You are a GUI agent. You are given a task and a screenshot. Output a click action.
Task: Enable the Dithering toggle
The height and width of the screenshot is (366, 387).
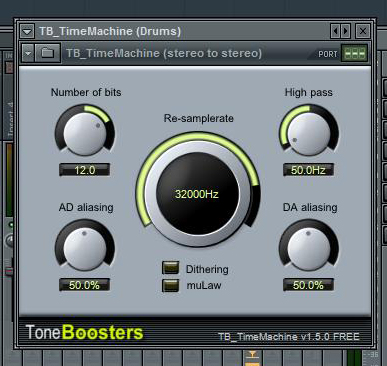[170, 268]
